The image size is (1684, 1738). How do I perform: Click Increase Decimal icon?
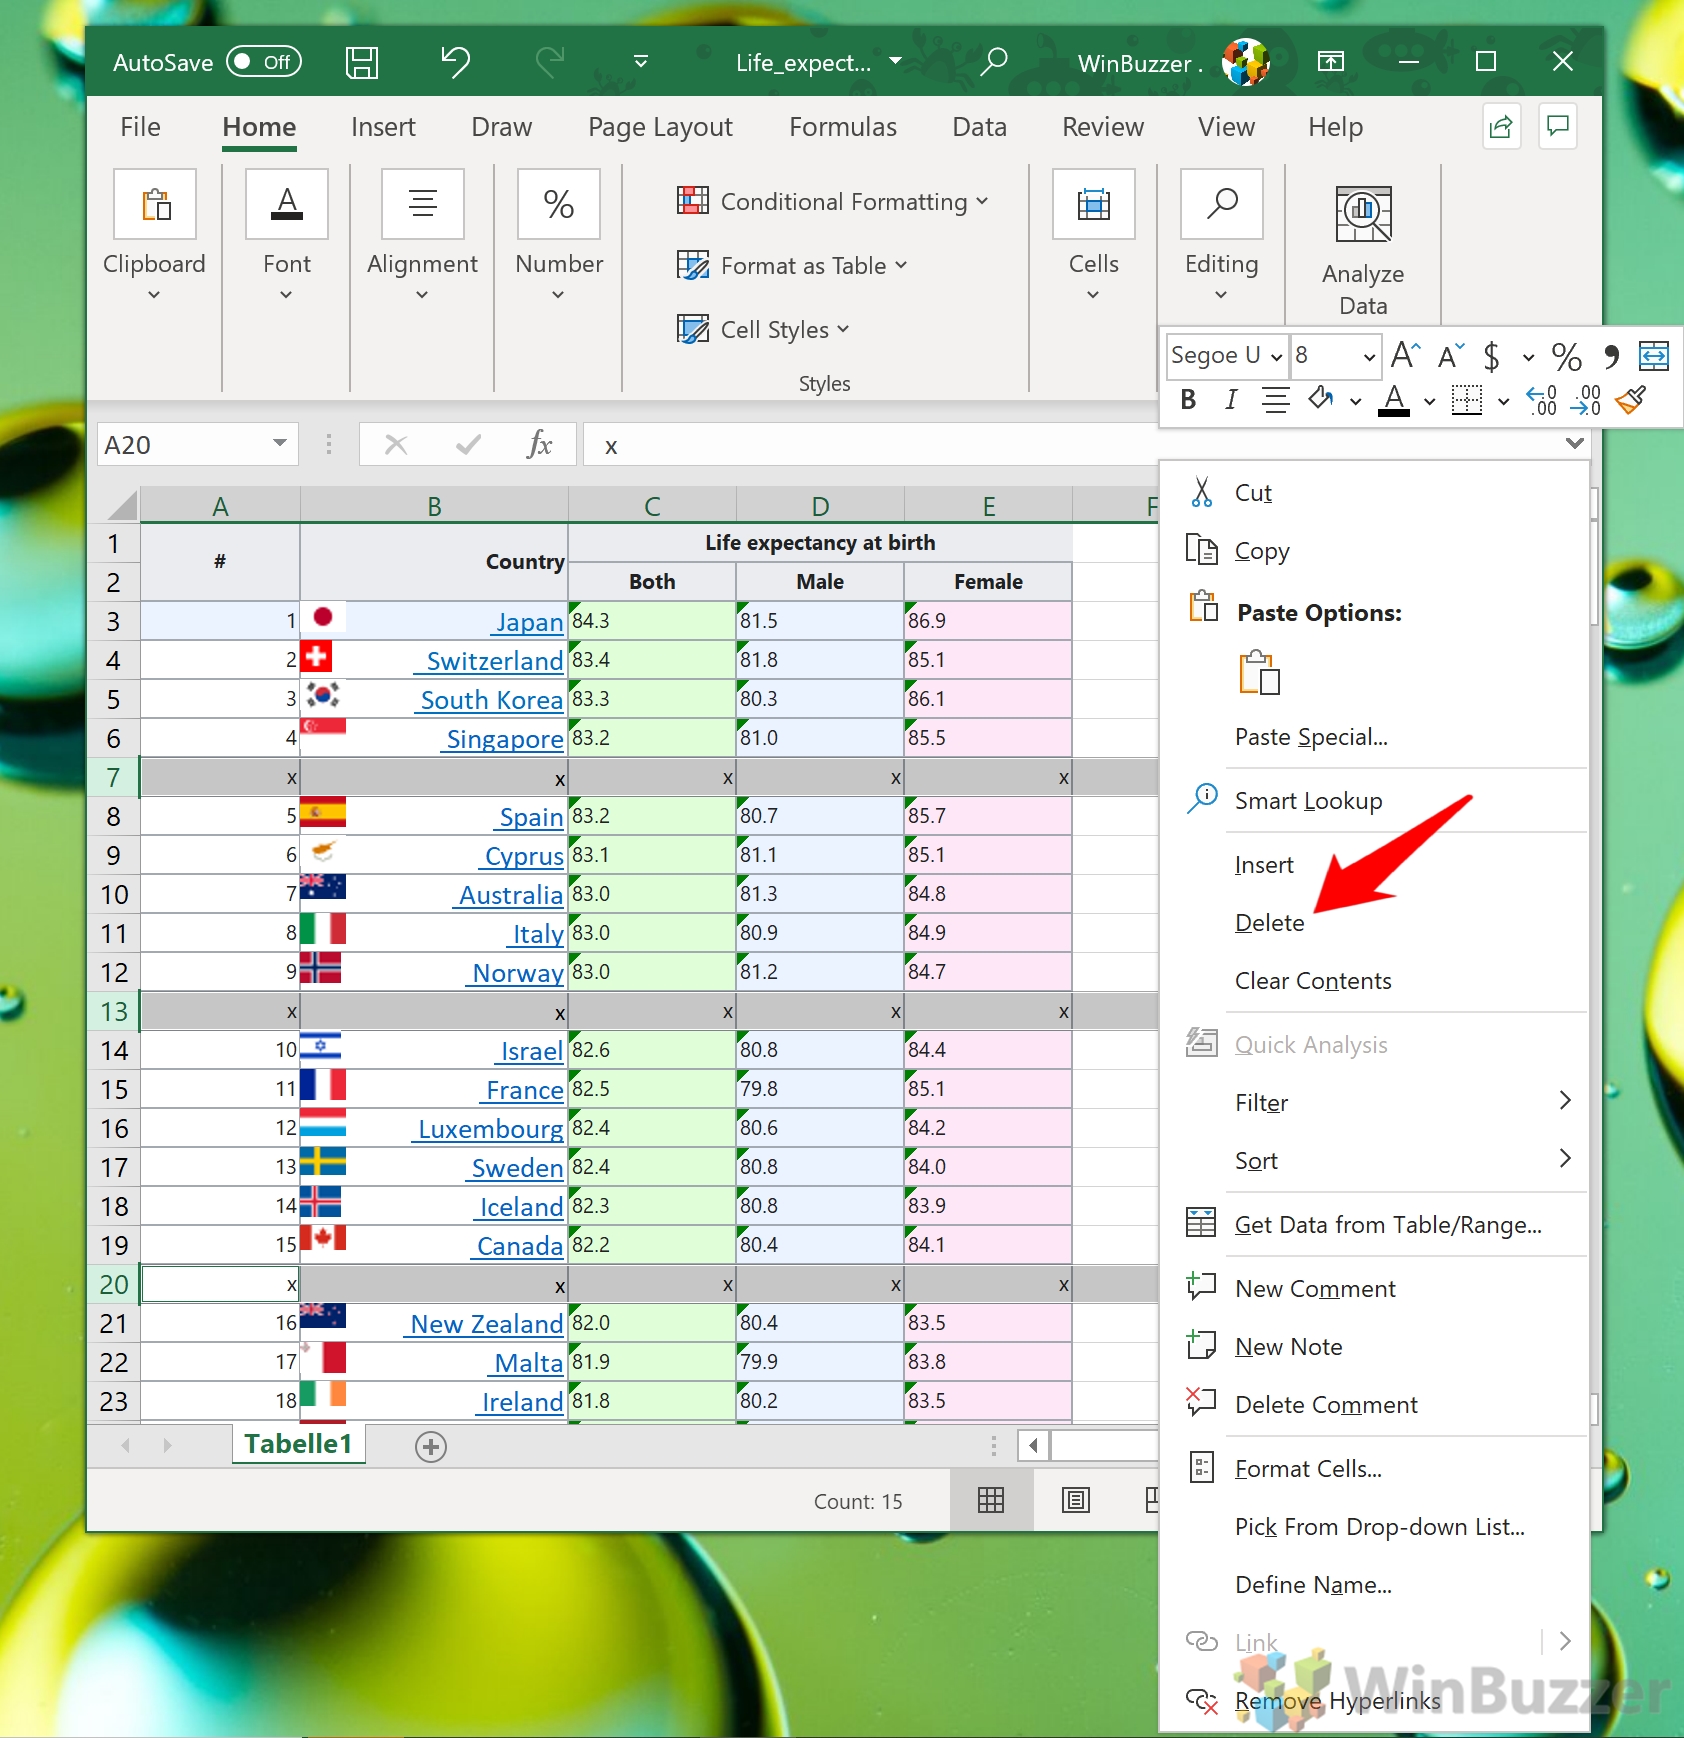(1541, 400)
